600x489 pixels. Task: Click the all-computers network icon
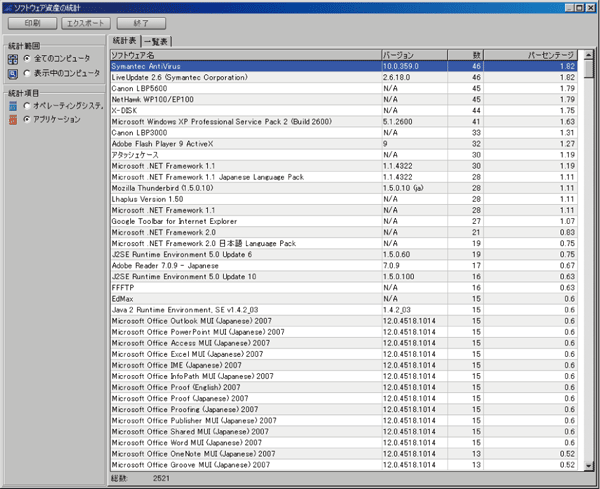click(12, 59)
